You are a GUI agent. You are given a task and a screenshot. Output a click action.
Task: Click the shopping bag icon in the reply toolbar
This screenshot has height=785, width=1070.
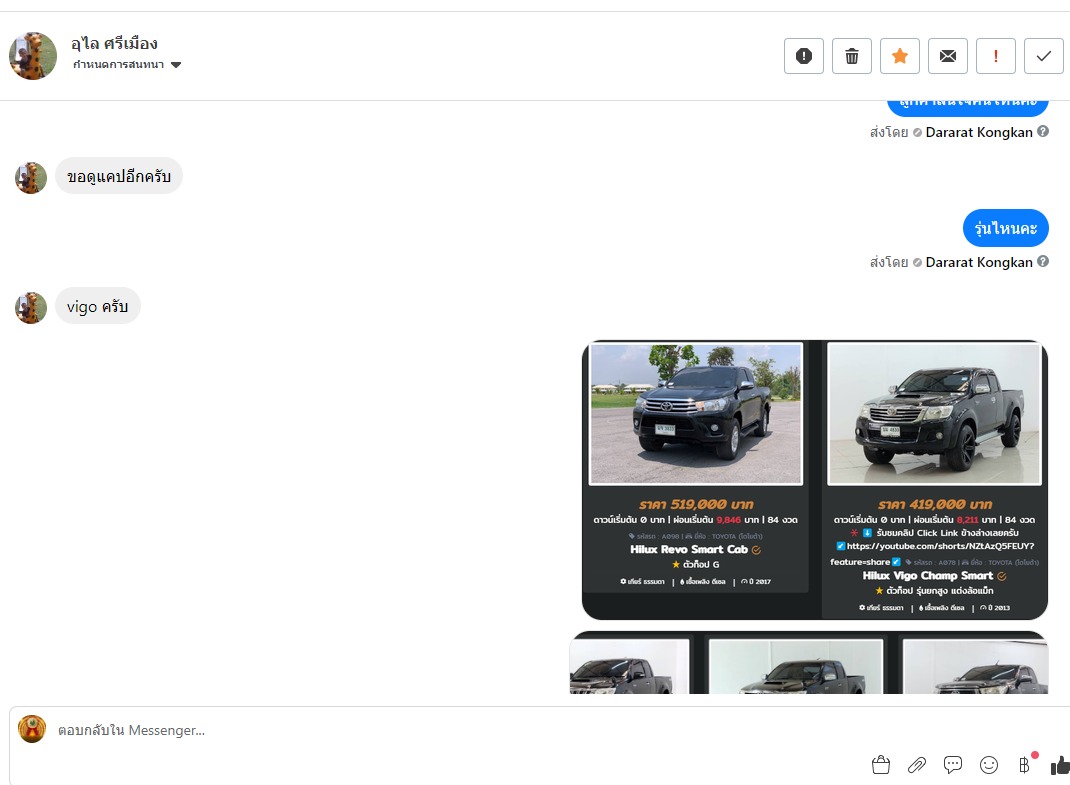pyautogui.click(x=880, y=765)
